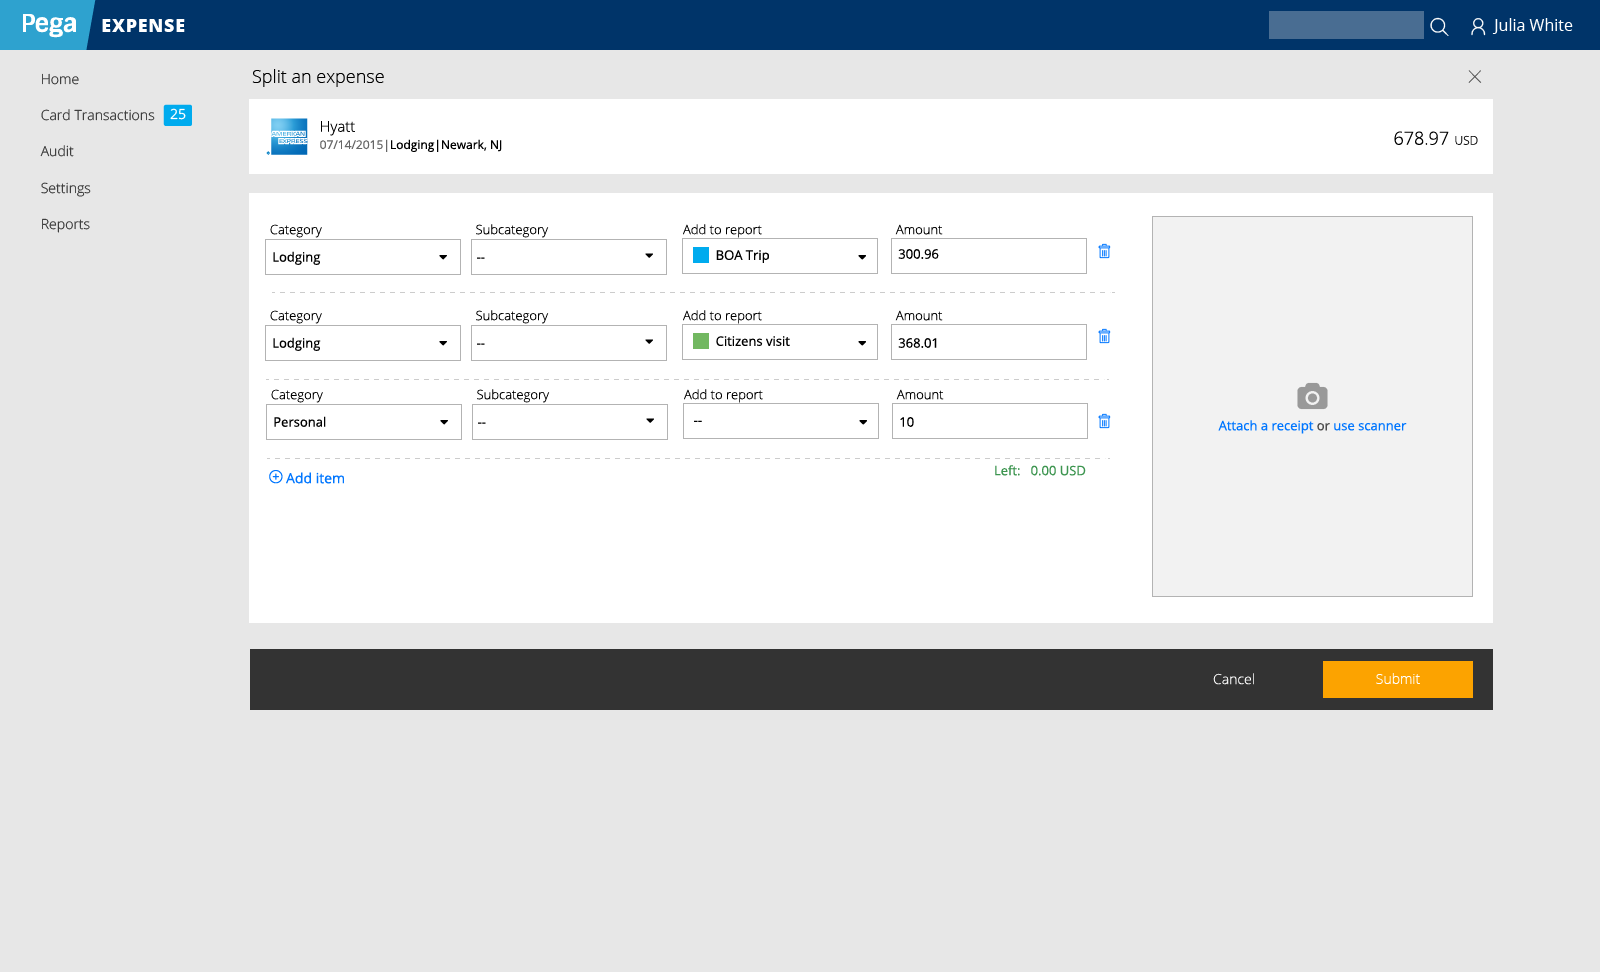Click the Attach a receipt link

(x=1265, y=426)
